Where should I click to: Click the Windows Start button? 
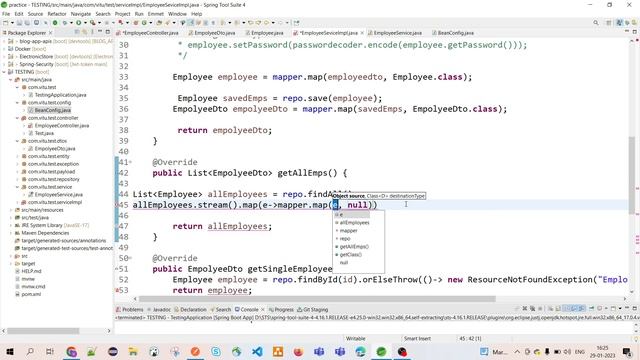[x=9, y=351]
